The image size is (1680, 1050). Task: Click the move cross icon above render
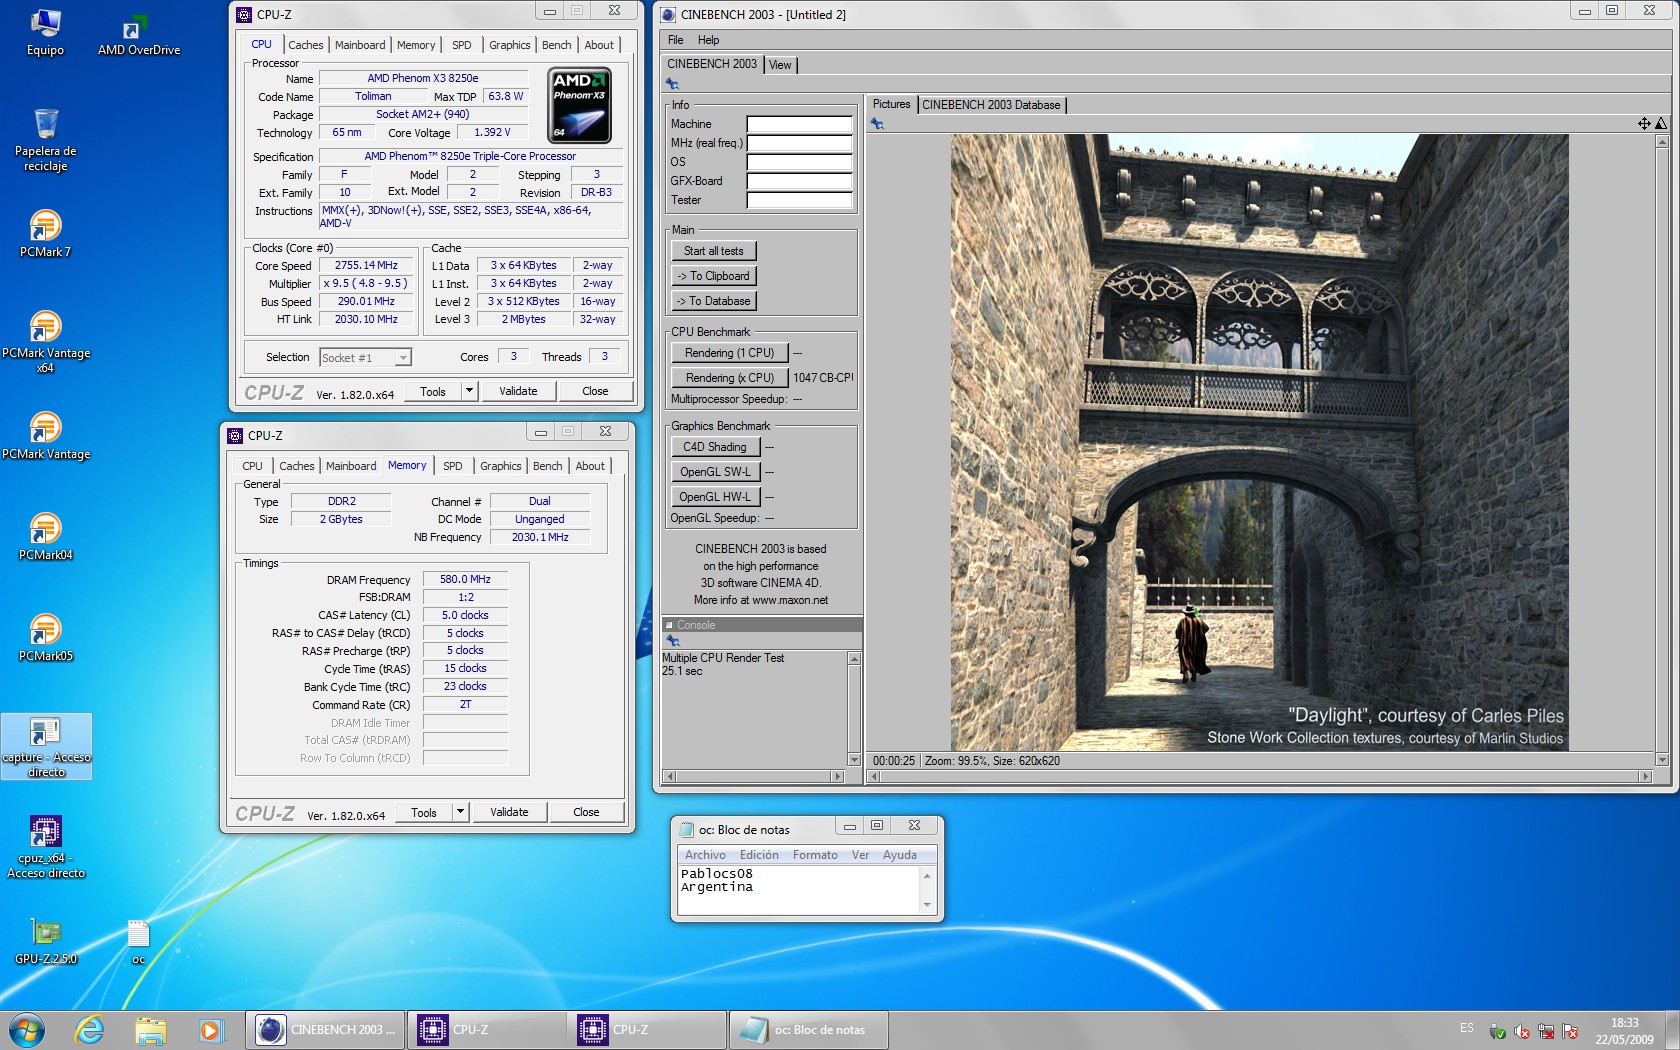pyautogui.click(x=1643, y=123)
